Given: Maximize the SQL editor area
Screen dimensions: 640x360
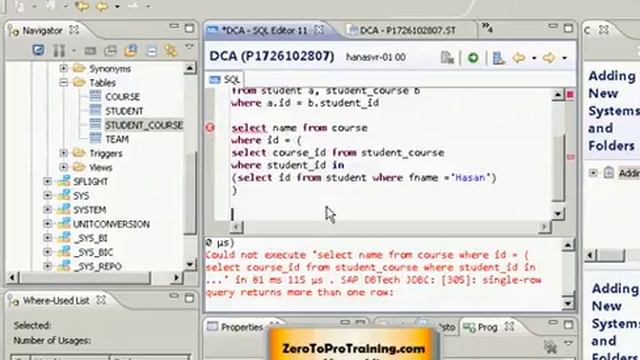Looking at the screenshot, I should click(568, 28).
